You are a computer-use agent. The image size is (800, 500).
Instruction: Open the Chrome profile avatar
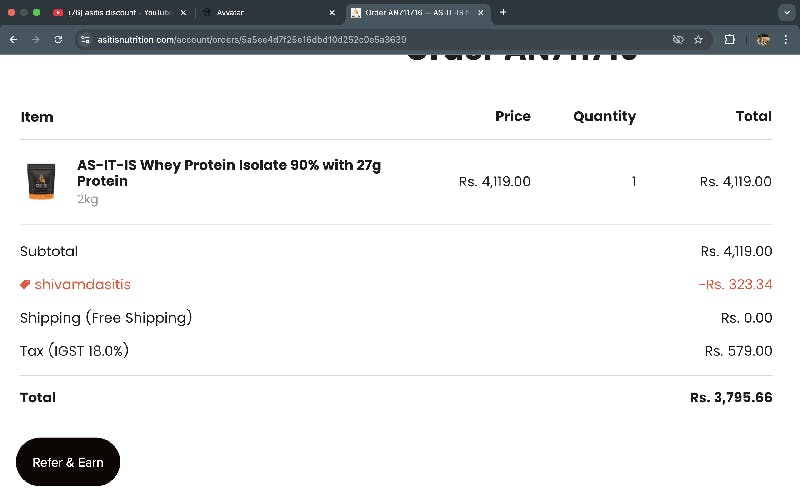[x=763, y=39]
